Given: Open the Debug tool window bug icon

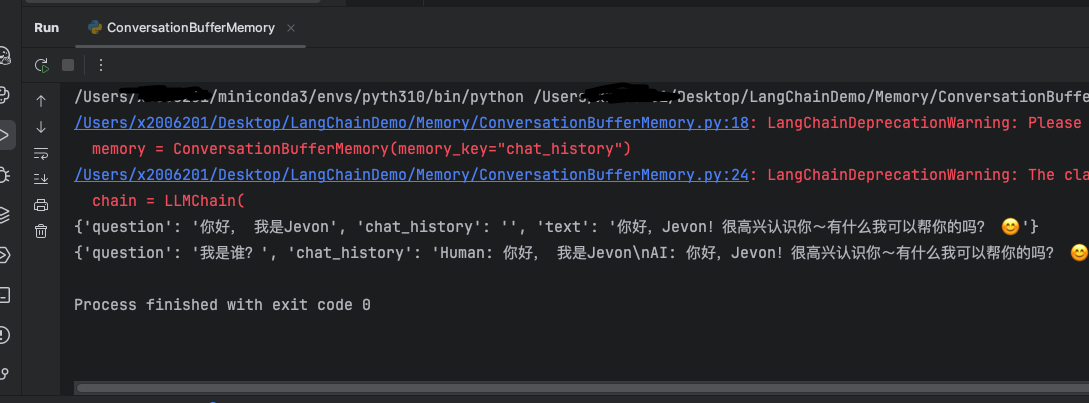Looking at the screenshot, I should (x=4, y=174).
